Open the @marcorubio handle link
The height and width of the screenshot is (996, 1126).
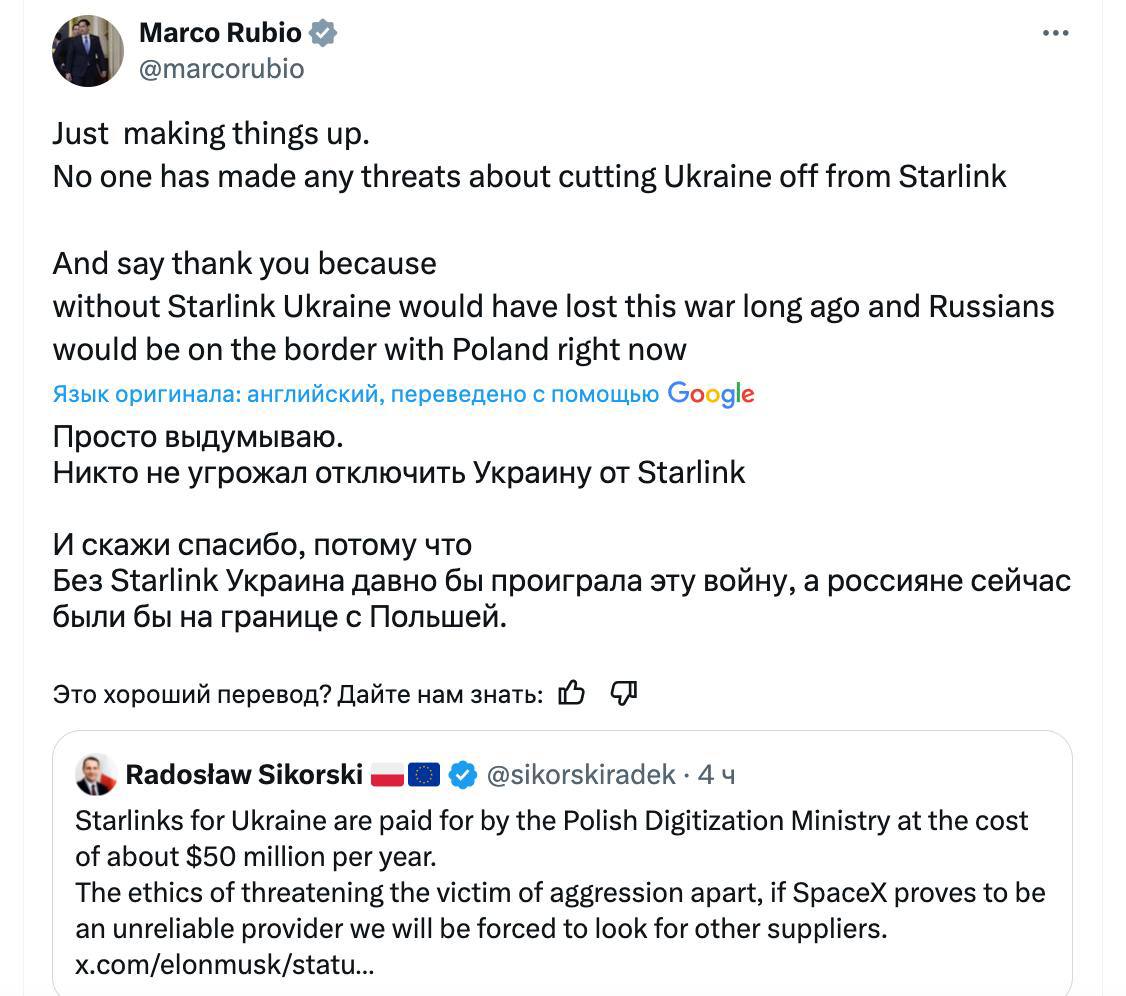click(221, 68)
